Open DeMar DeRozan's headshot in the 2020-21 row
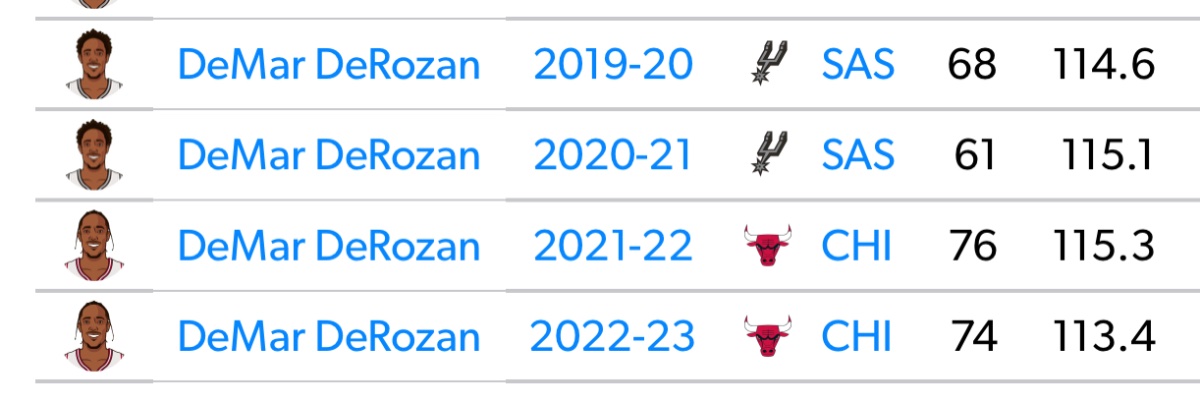This screenshot has height=403, width=1200. (x=93, y=155)
